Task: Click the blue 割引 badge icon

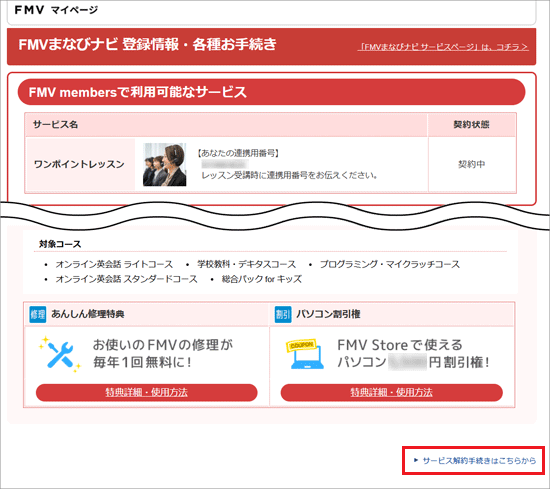Action: point(283,314)
